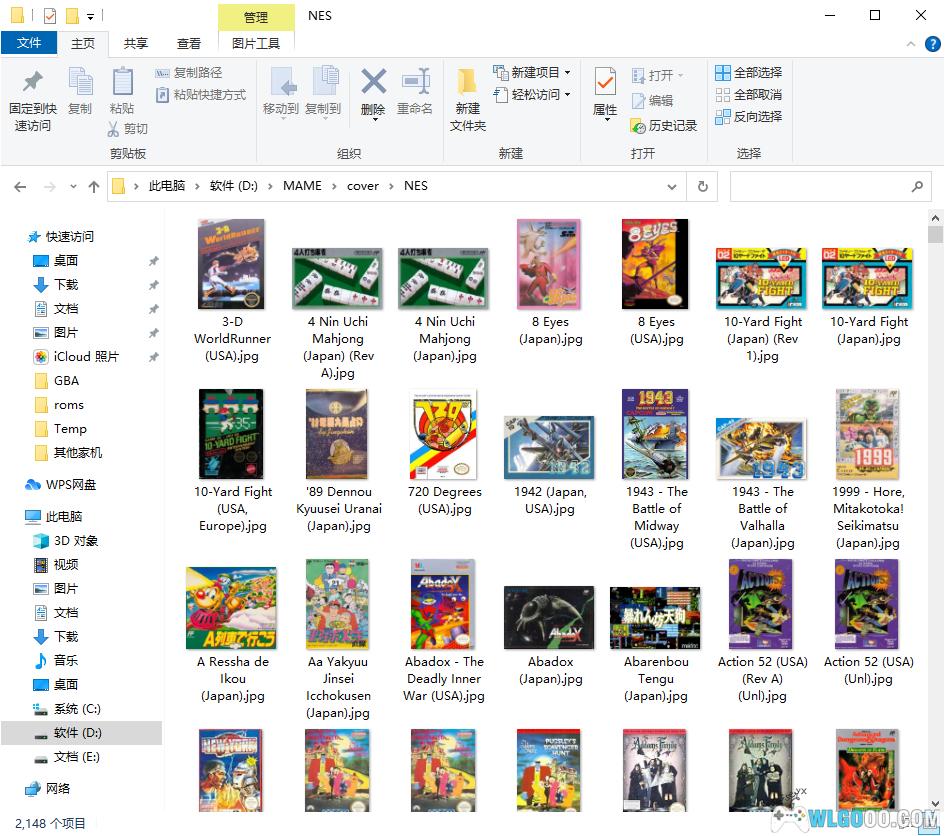The width and height of the screenshot is (945, 836).
Task: Click the 重命名 (Rename) icon
Action: (x=415, y=82)
